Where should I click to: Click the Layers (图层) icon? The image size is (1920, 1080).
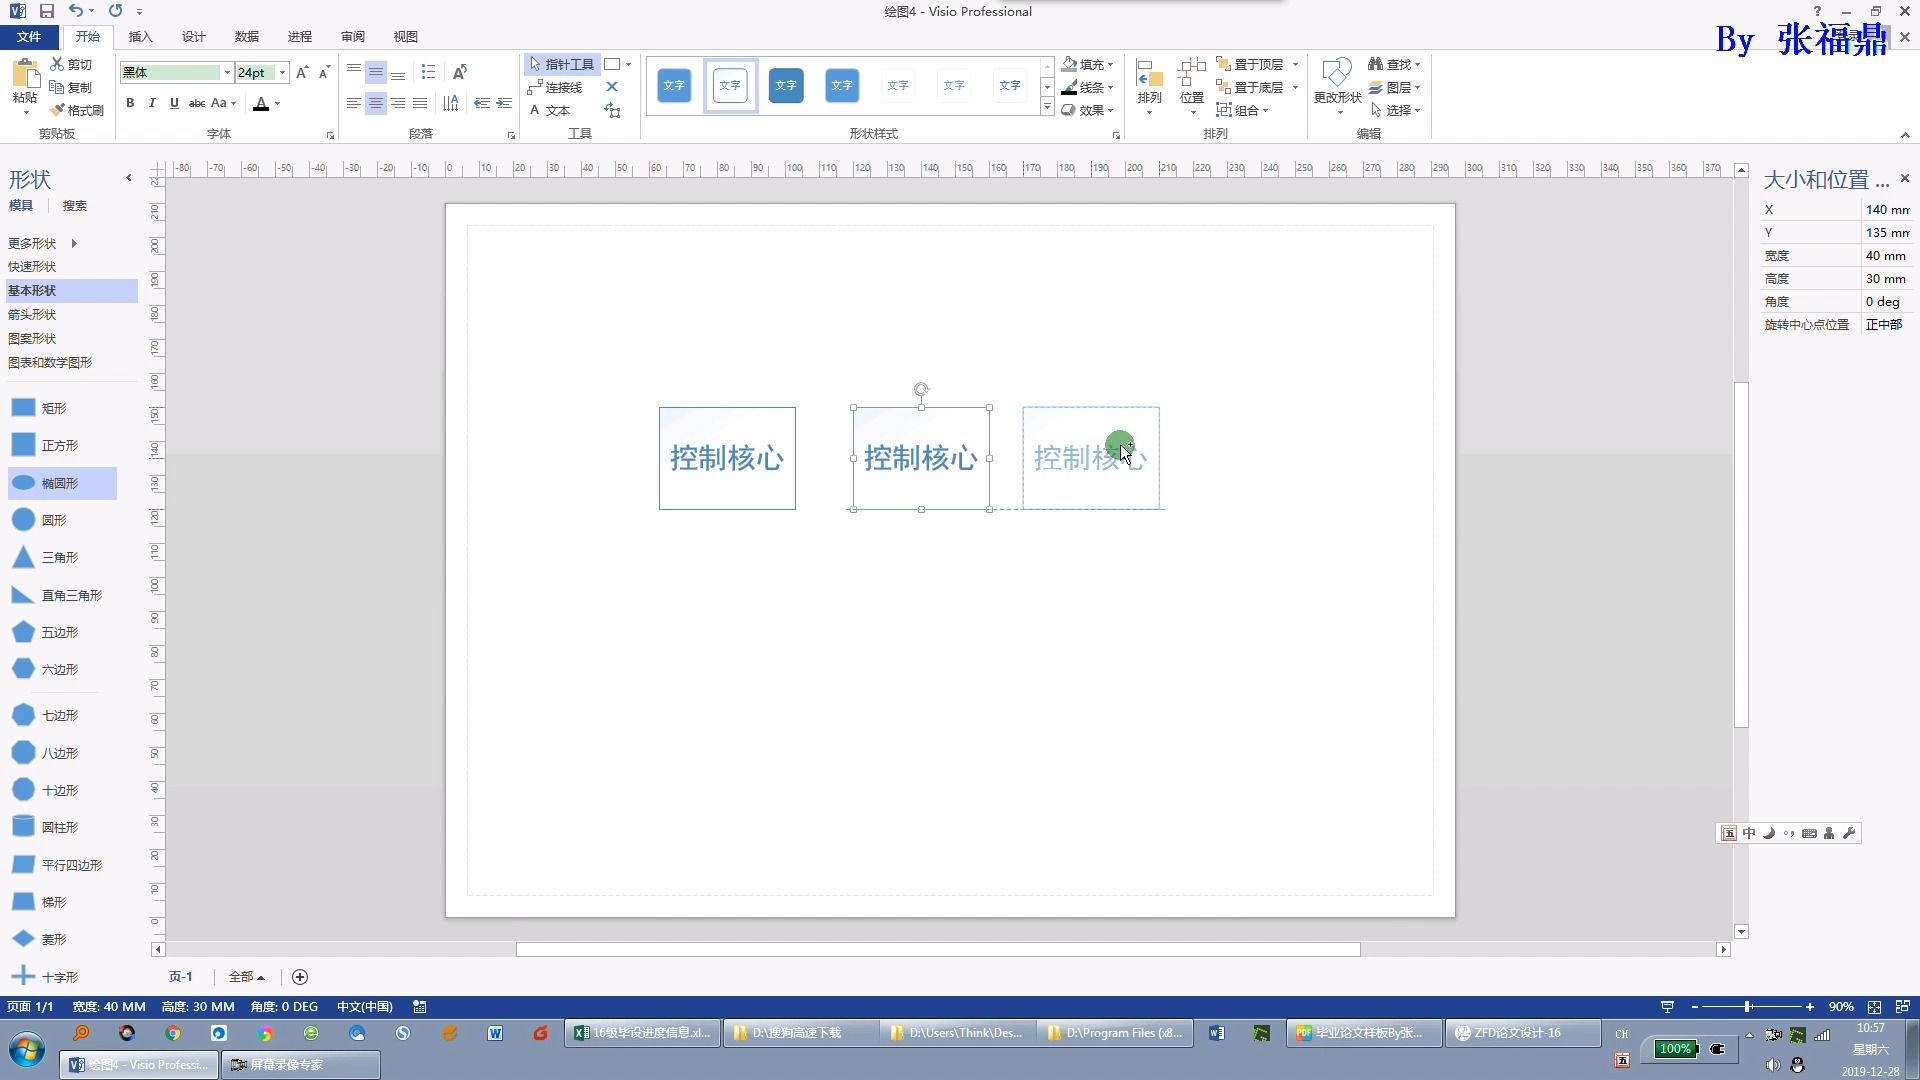point(1376,87)
